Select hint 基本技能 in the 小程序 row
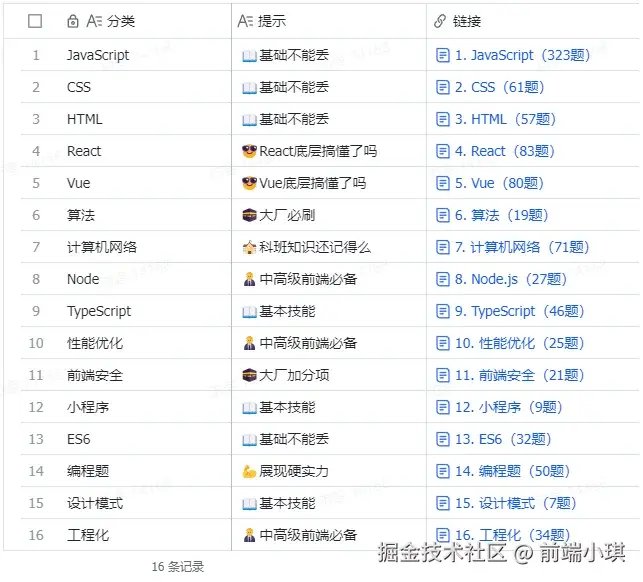The width and height of the screenshot is (643, 582). coord(287,407)
